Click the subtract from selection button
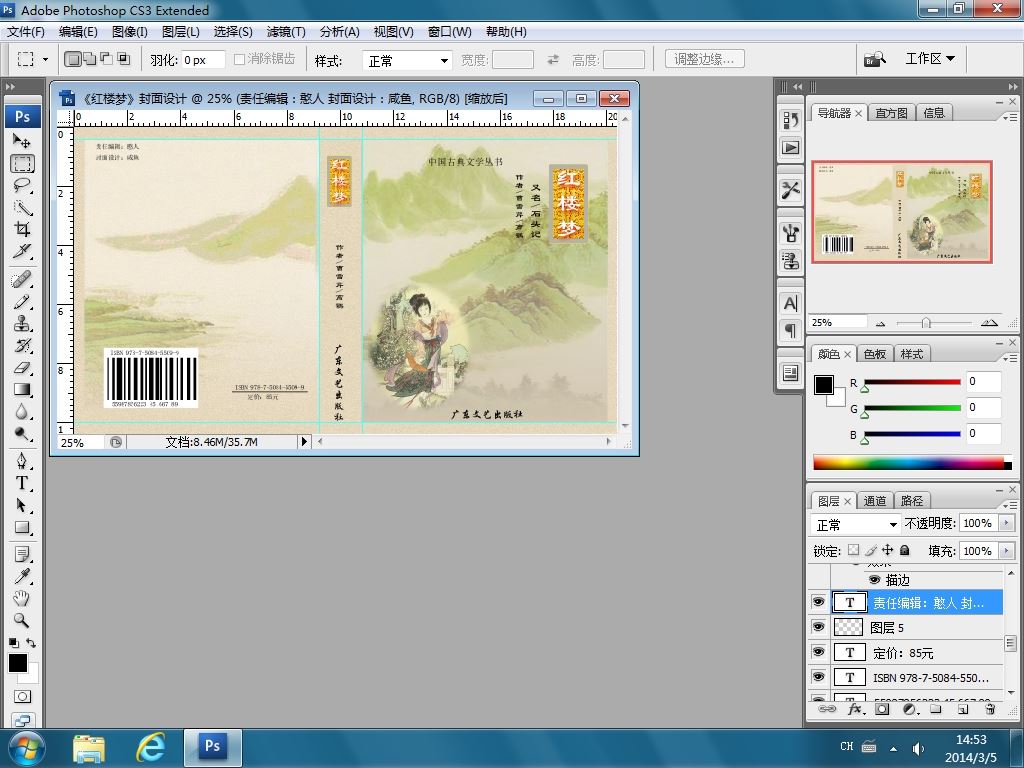This screenshot has height=768, width=1024. (x=106, y=59)
